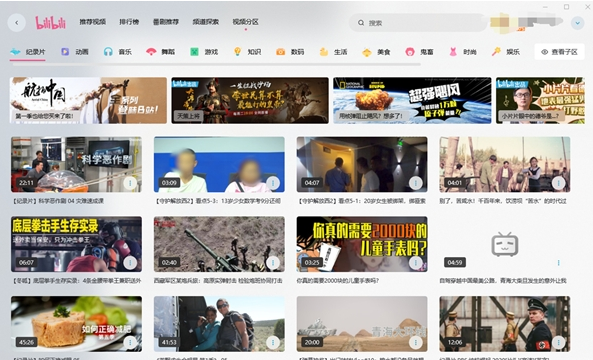
Task: Select the 纪录片 whale icon
Action: 15,52
